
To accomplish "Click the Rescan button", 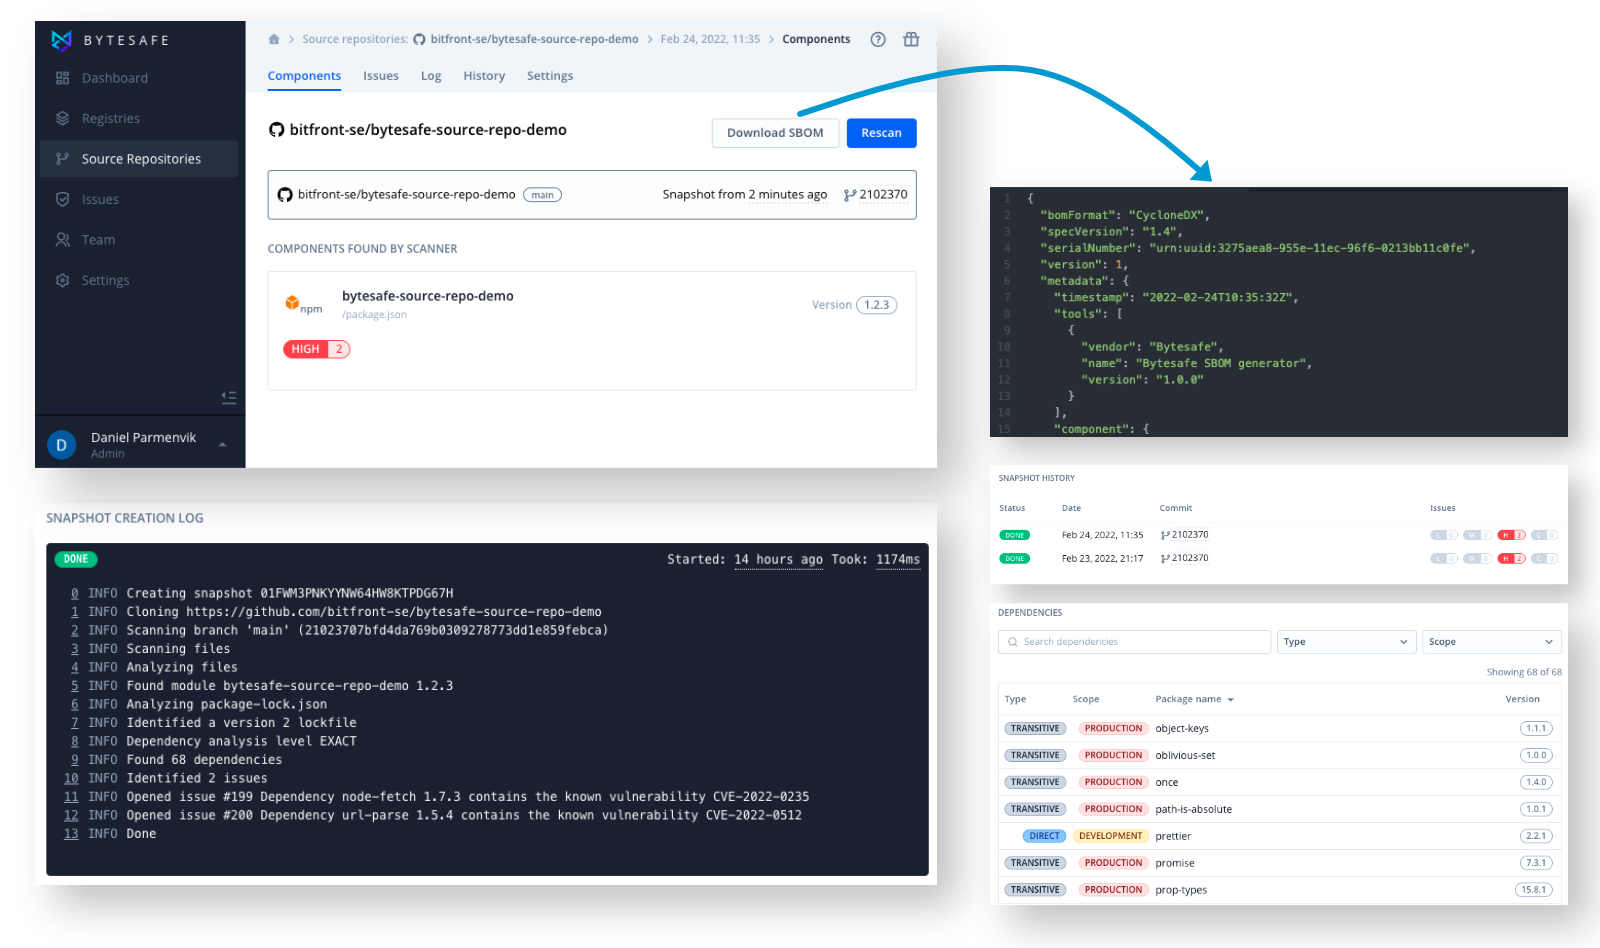I will click(x=881, y=133).
